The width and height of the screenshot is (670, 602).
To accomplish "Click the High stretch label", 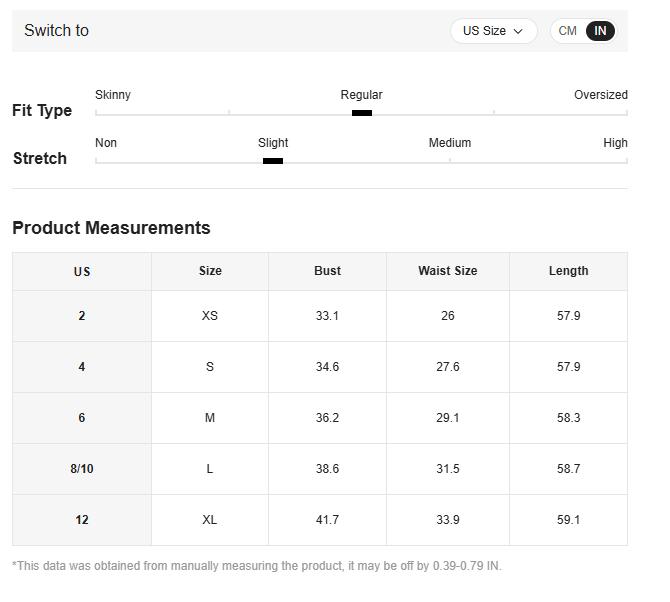I will tap(615, 143).
